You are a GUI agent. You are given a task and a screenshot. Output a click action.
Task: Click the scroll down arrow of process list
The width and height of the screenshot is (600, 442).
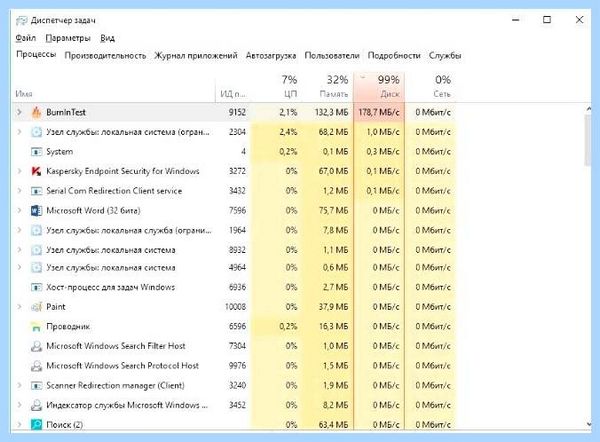click(588, 424)
